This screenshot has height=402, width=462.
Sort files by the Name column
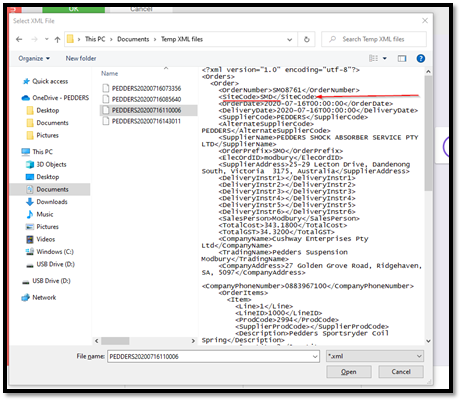(x=109, y=73)
